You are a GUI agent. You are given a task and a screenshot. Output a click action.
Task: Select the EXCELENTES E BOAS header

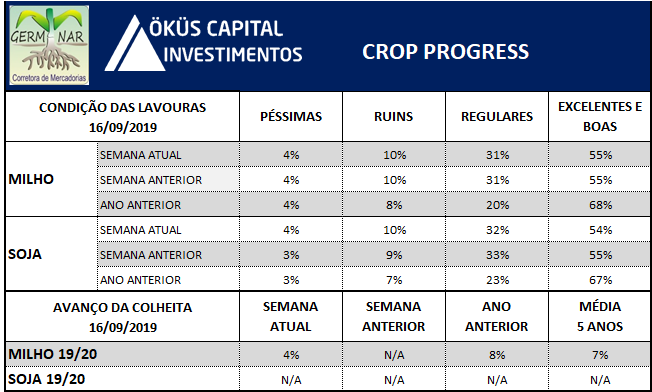pos(600,116)
